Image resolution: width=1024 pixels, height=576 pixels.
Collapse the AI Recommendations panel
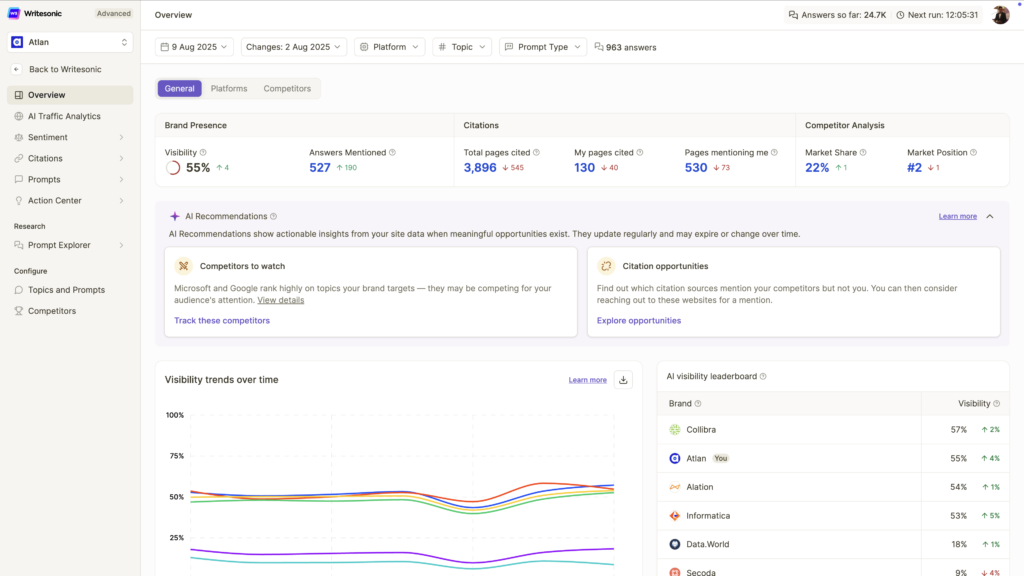tap(989, 214)
